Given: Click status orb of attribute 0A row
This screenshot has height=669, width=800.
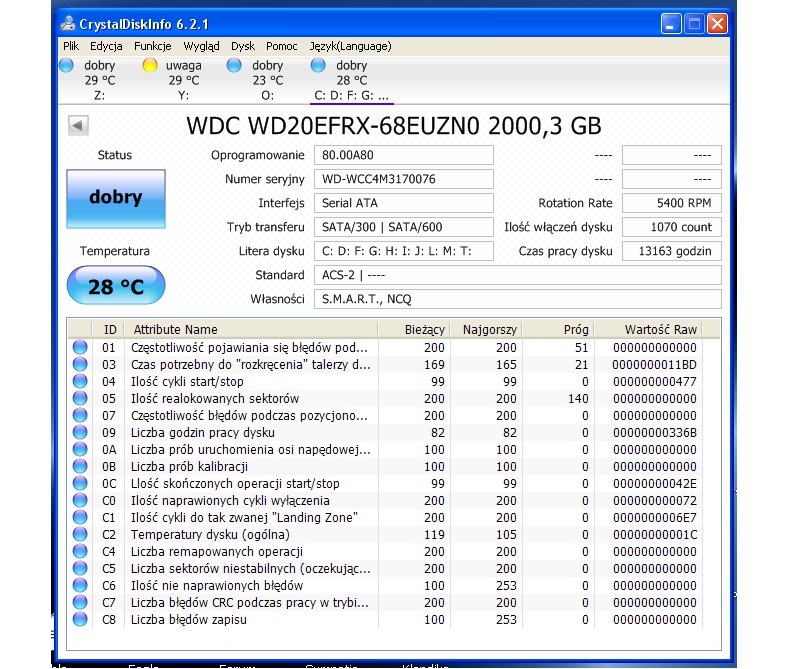Looking at the screenshot, I should [x=80, y=450].
